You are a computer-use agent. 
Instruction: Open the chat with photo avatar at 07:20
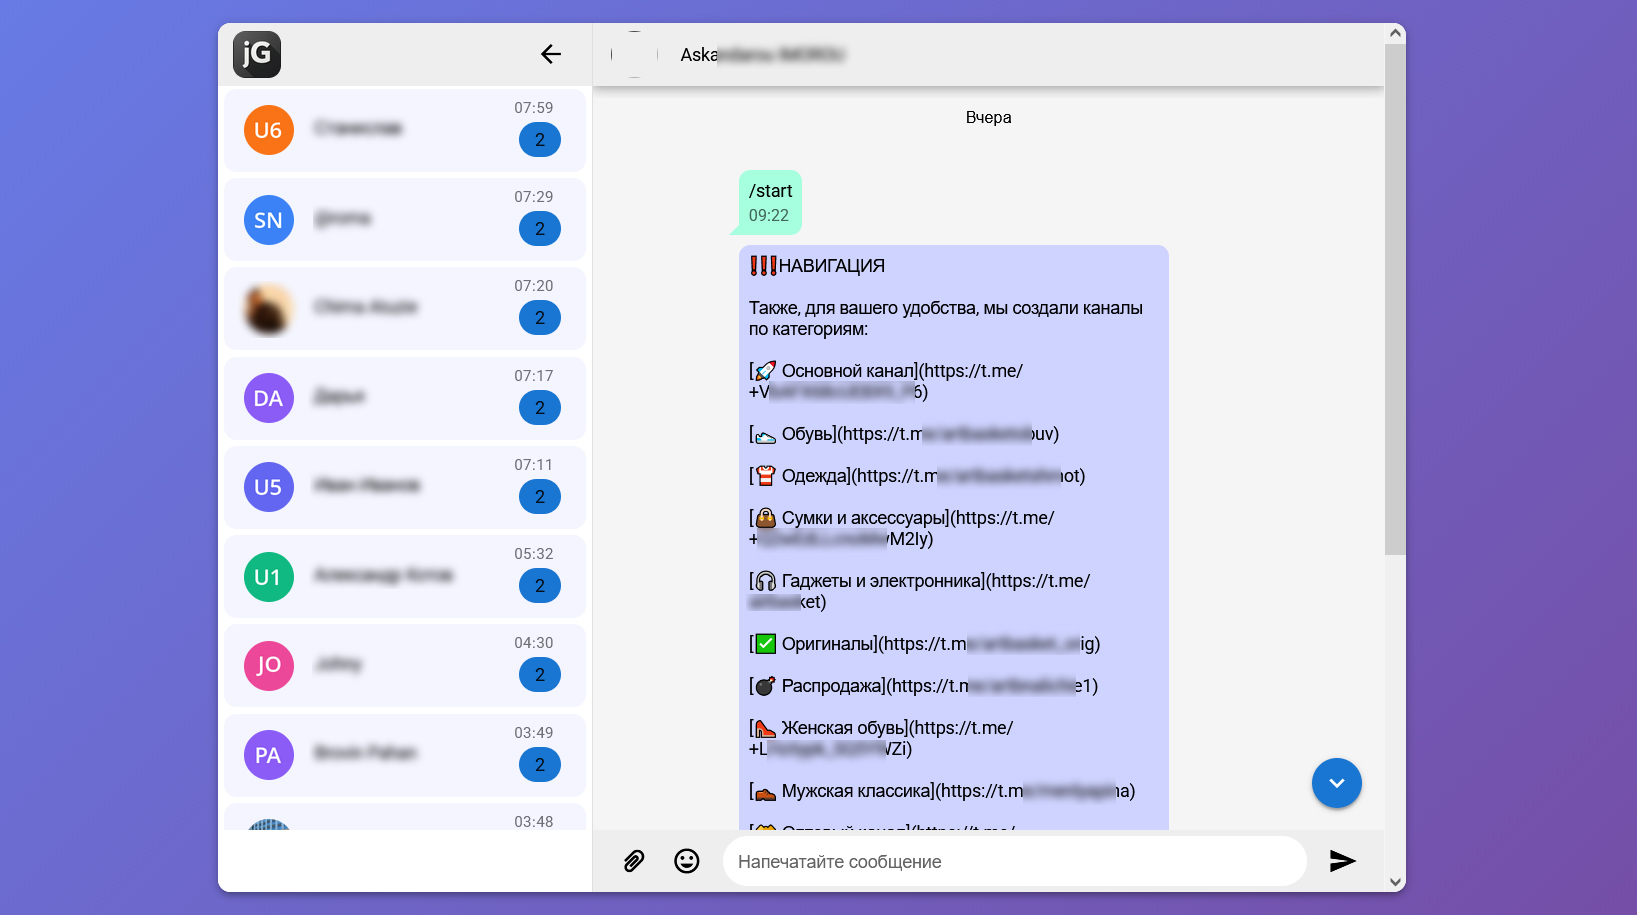click(x=269, y=309)
